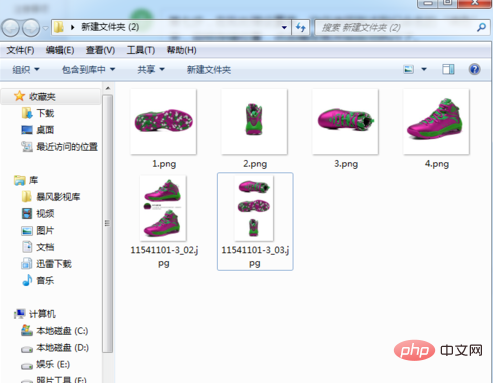Open the 帮助(H) menu
The height and width of the screenshot is (383, 493).
point(181,50)
